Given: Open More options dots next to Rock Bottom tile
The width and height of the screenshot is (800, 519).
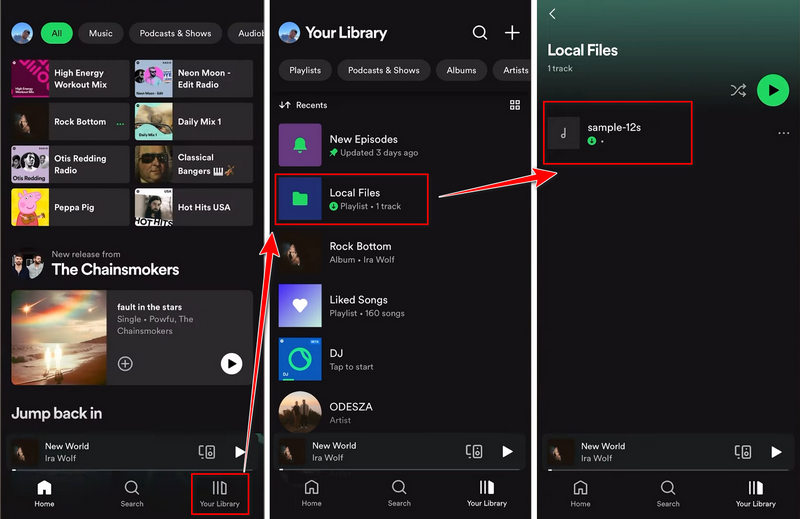Looking at the screenshot, I should tap(120, 123).
